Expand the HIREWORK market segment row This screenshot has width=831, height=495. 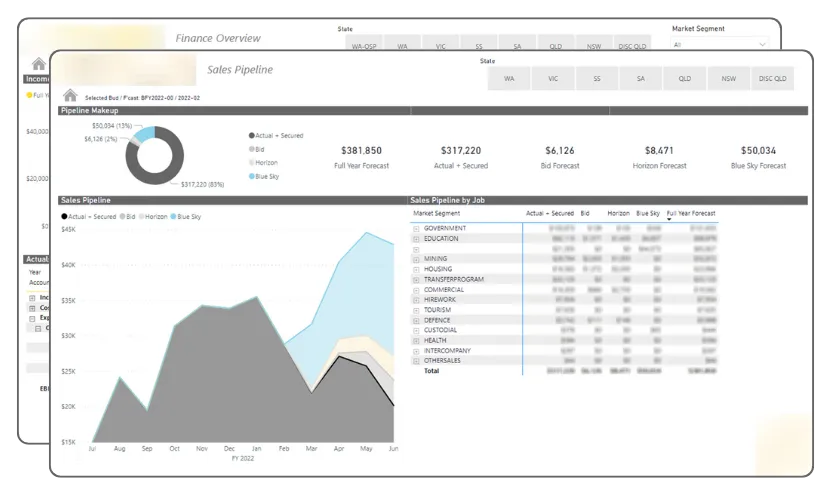pos(417,300)
